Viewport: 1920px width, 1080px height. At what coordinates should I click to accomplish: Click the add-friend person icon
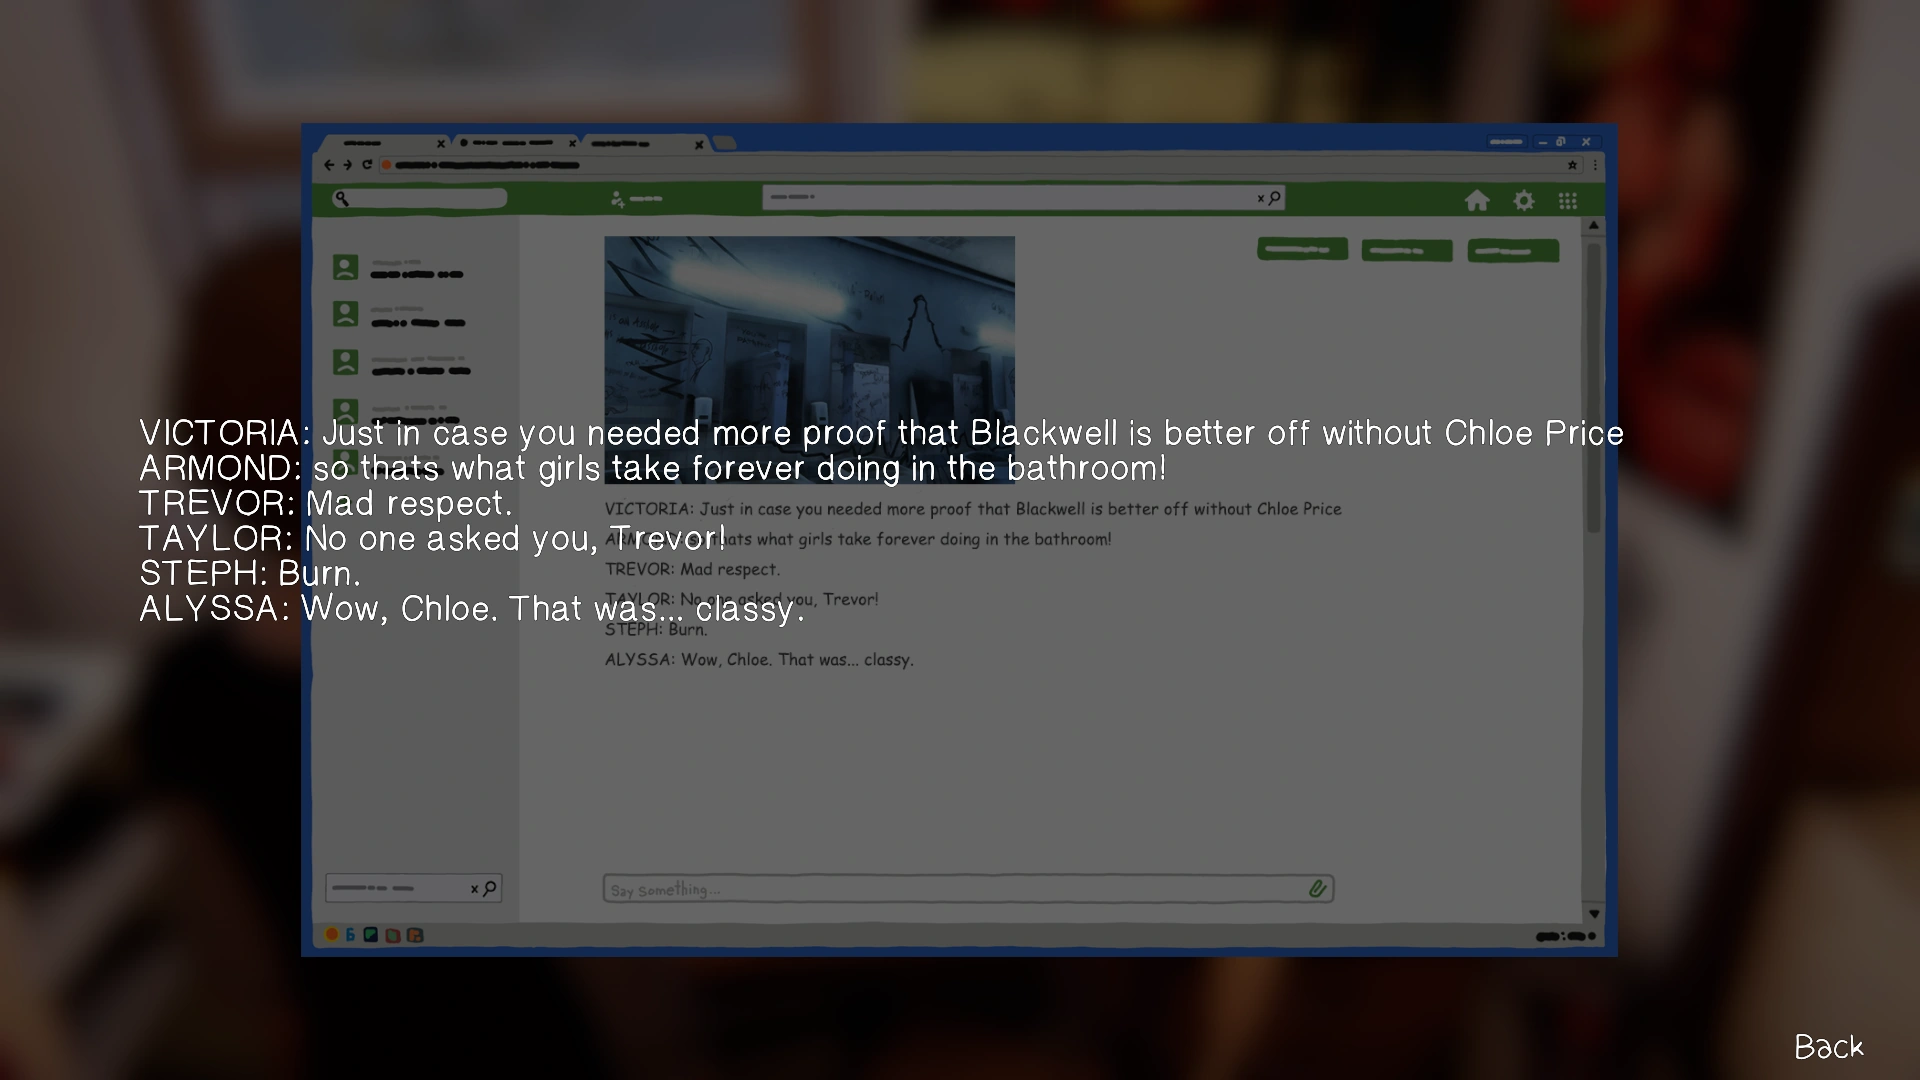click(x=617, y=199)
